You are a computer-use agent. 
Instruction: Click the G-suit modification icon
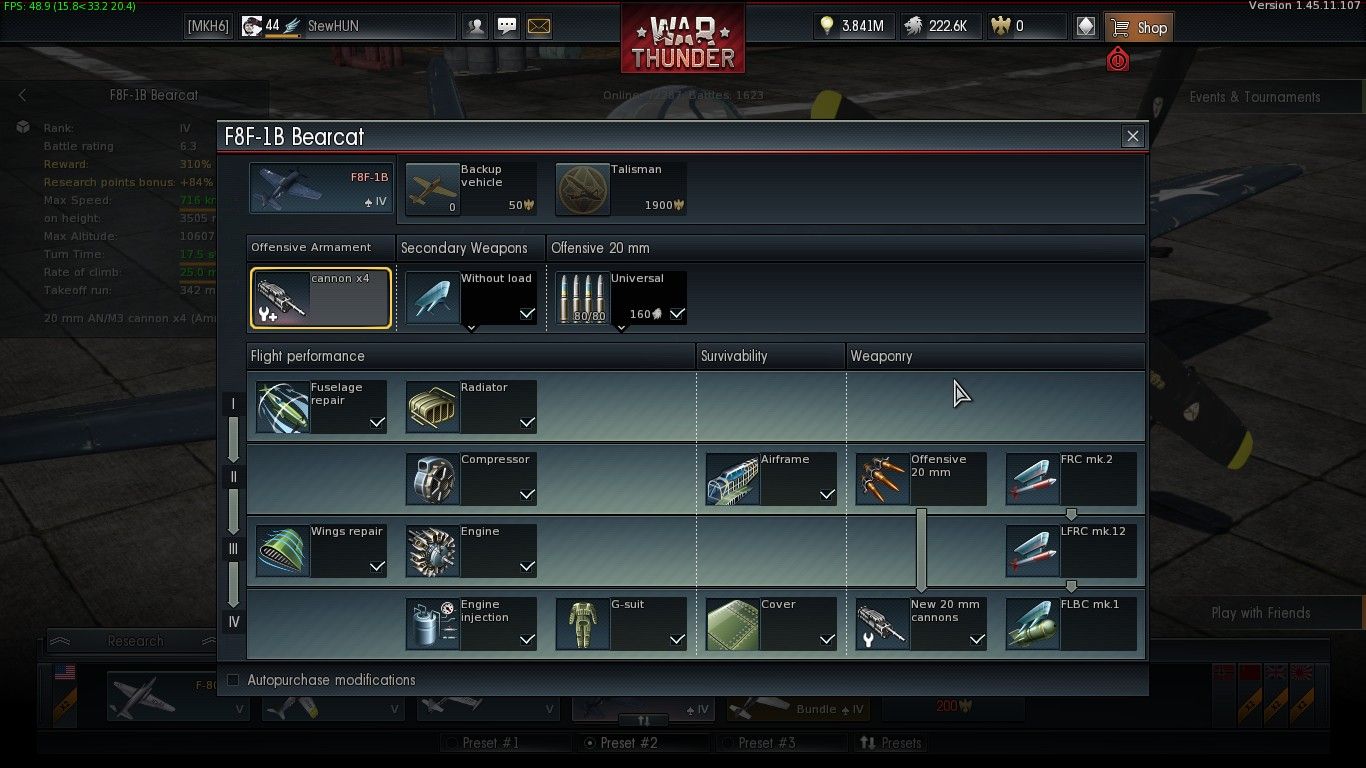[582, 624]
